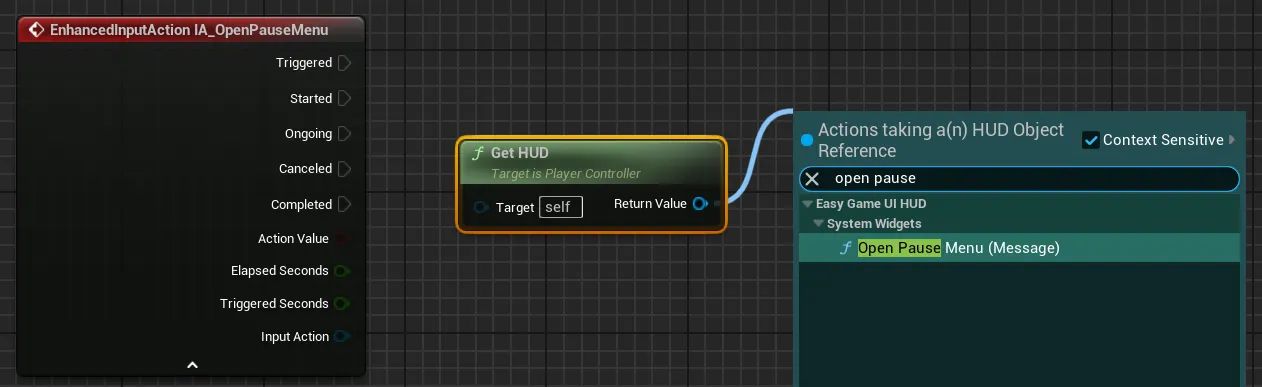Click the EnhancedInputAction event node icon
Image resolution: width=1262 pixels, height=387 pixels.
tap(36, 30)
